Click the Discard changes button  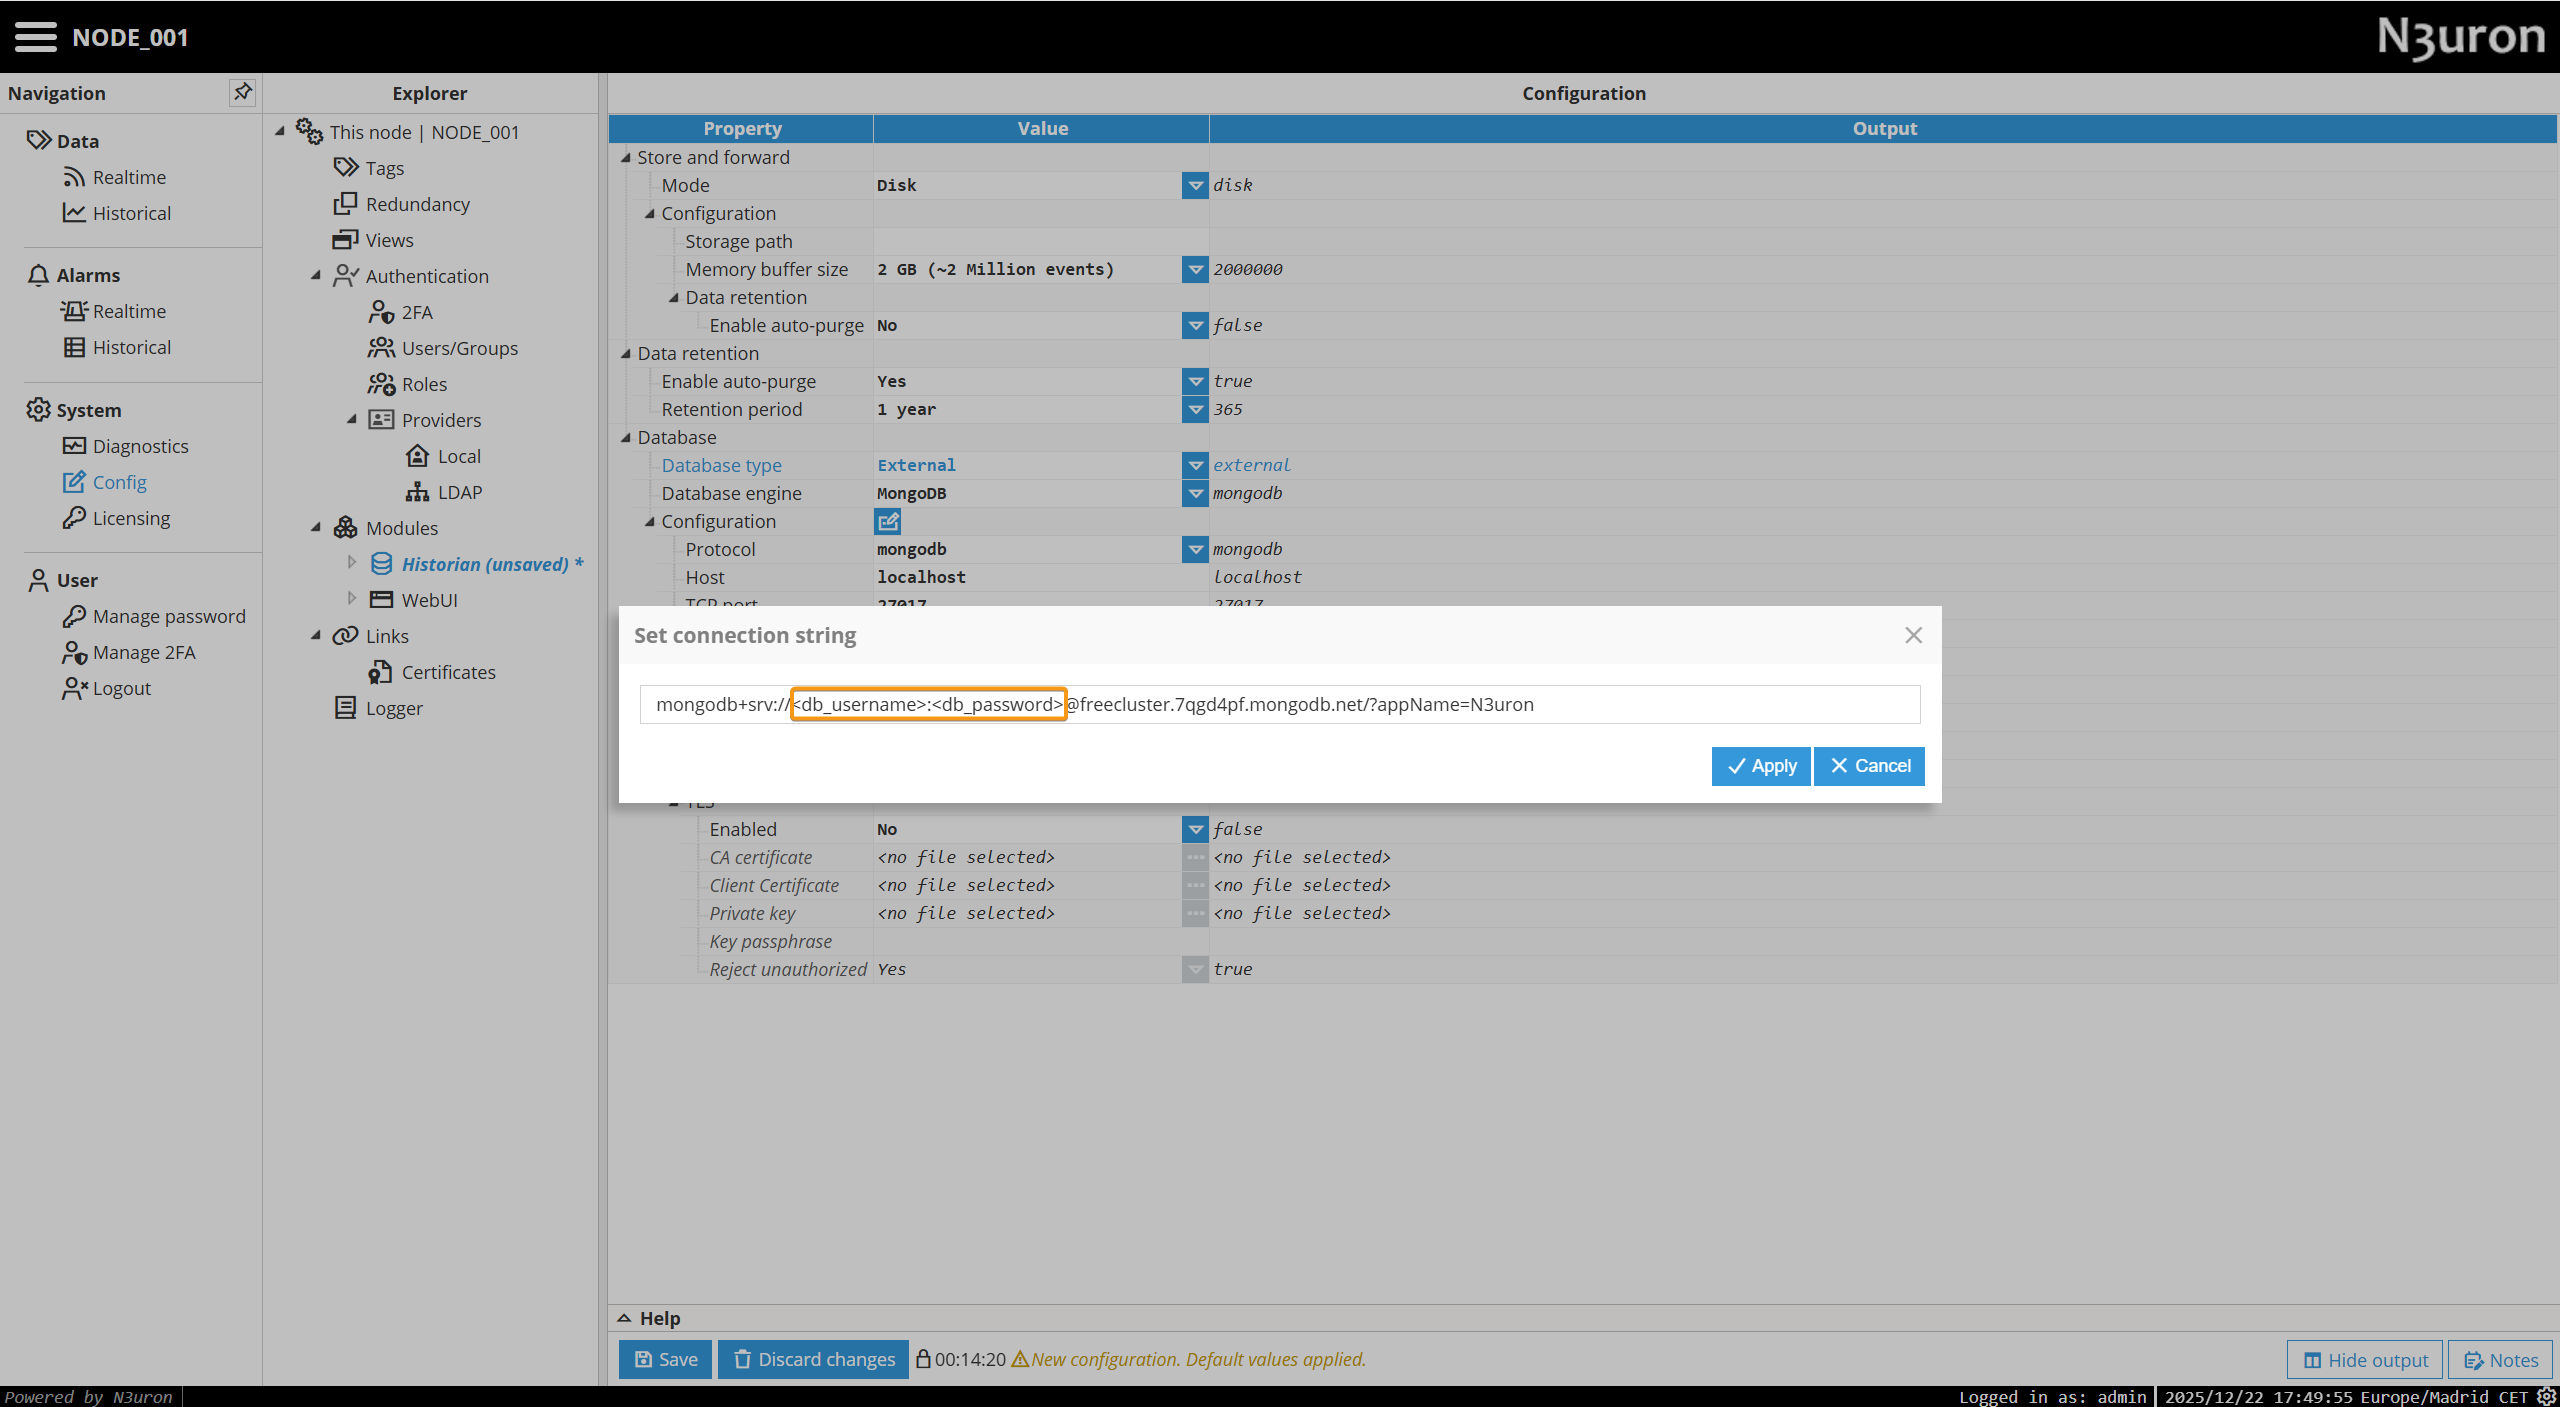tap(813, 1359)
